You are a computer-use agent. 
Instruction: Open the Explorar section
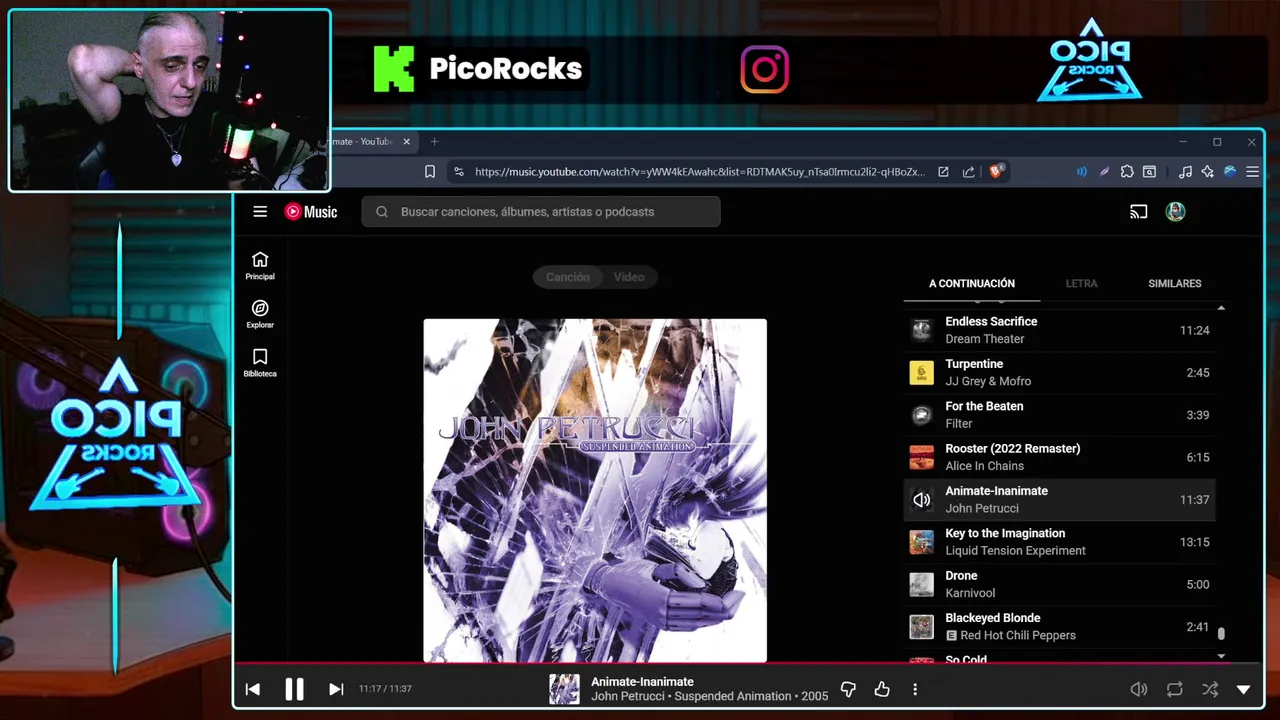tap(260, 314)
